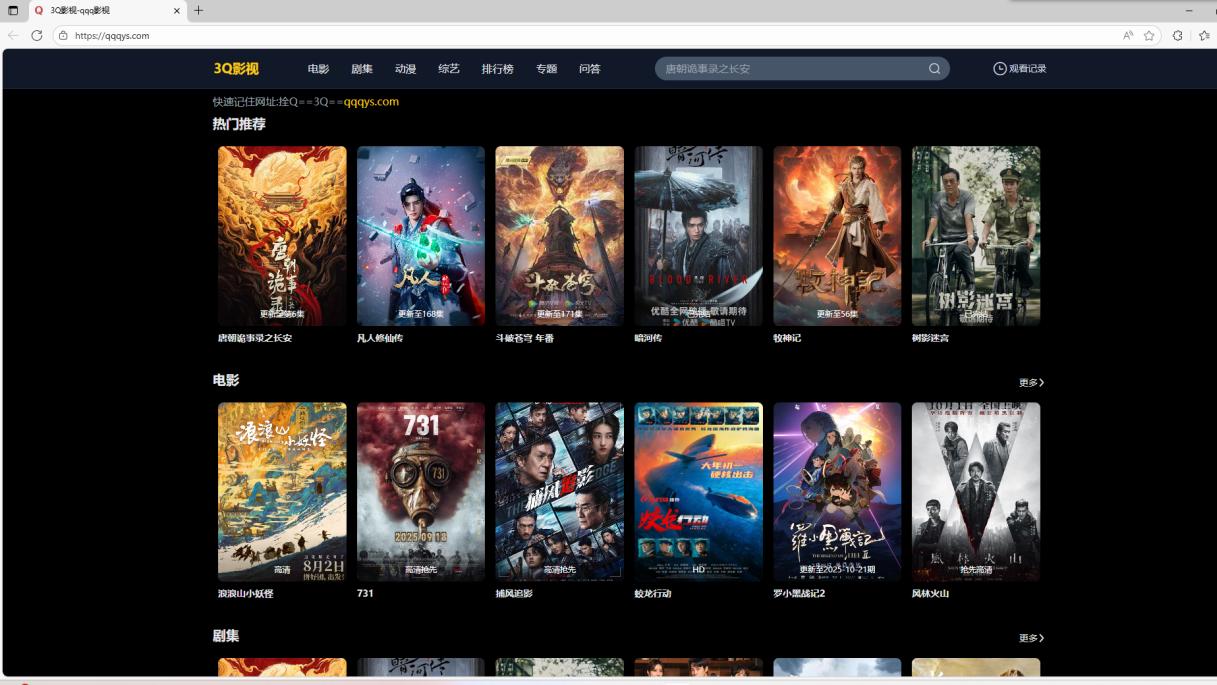
Task: Open 731 movie poster
Action: (x=421, y=492)
